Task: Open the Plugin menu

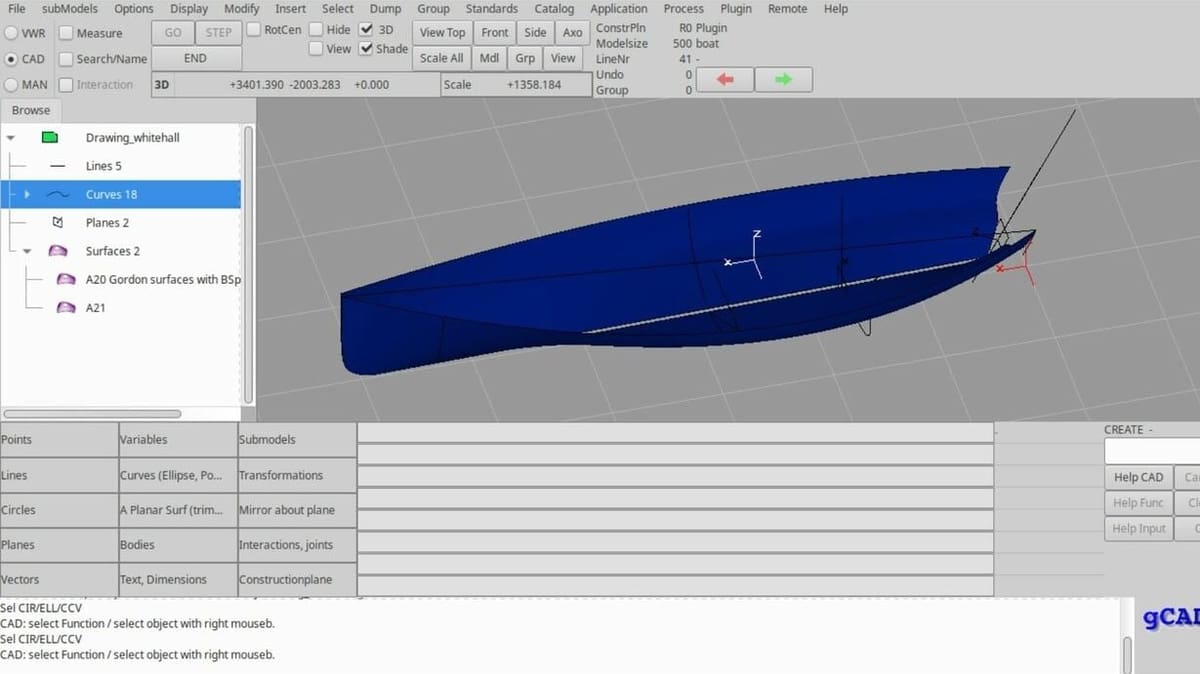Action: click(736, 9)
